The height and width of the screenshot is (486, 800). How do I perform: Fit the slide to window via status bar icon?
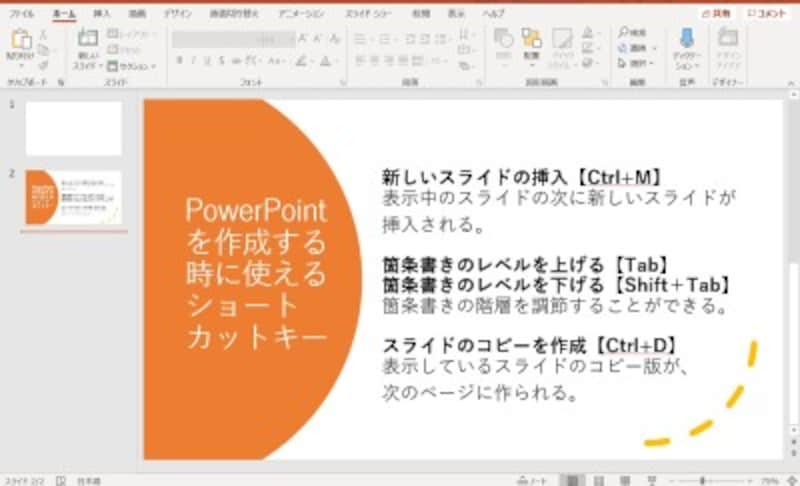tap(792, 480)
